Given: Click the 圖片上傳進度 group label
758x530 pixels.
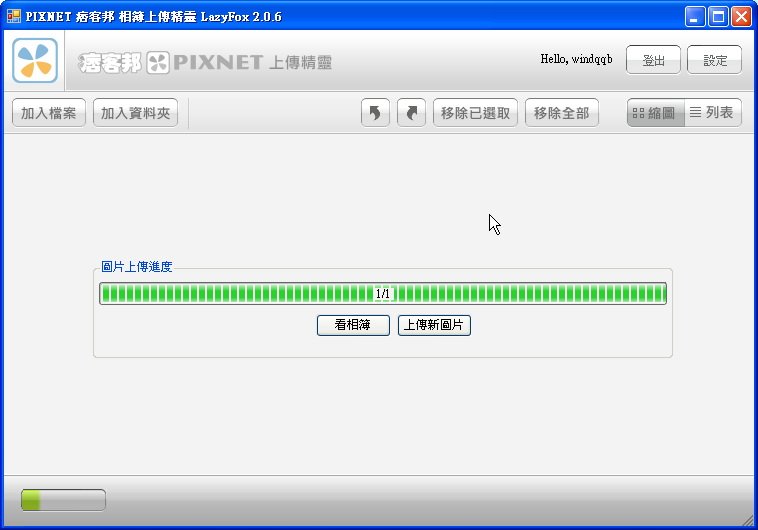Looking at the screenshot, I should coord(136,266).
